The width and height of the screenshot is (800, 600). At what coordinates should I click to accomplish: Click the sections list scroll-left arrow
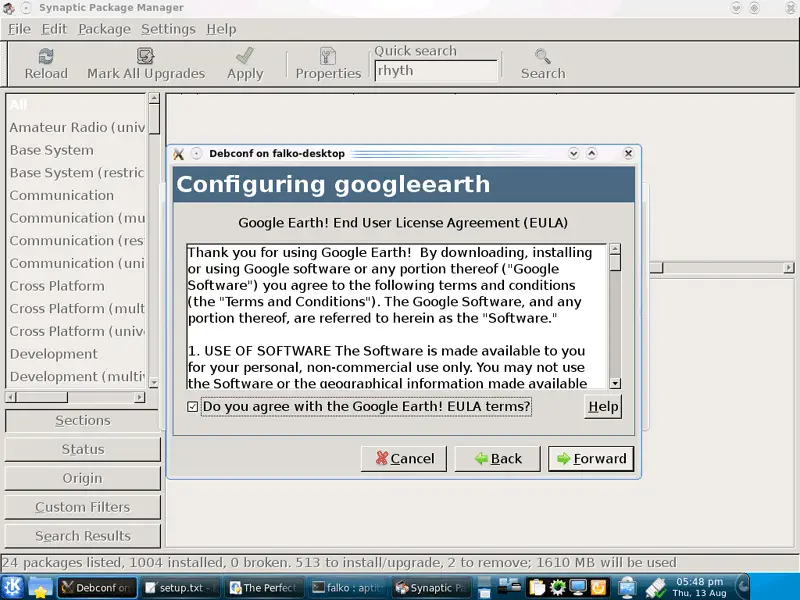[x=11, y=397]
